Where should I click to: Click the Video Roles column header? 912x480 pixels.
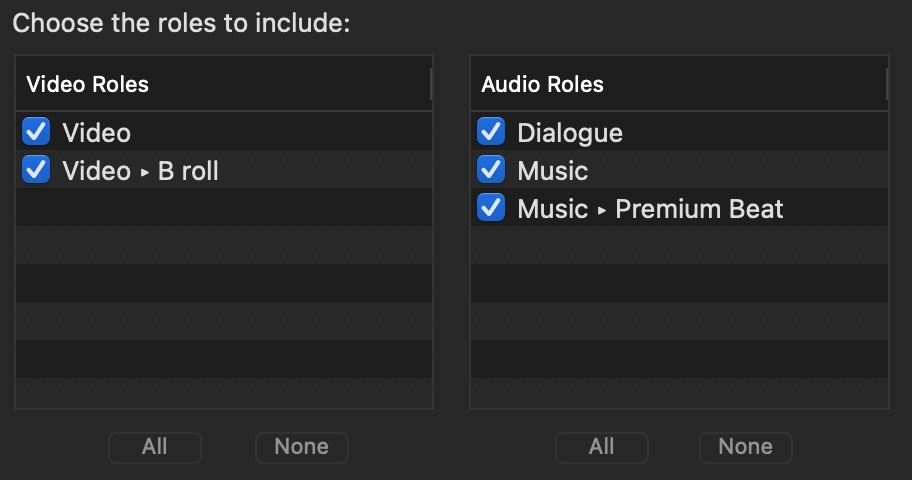coord(223,84)
